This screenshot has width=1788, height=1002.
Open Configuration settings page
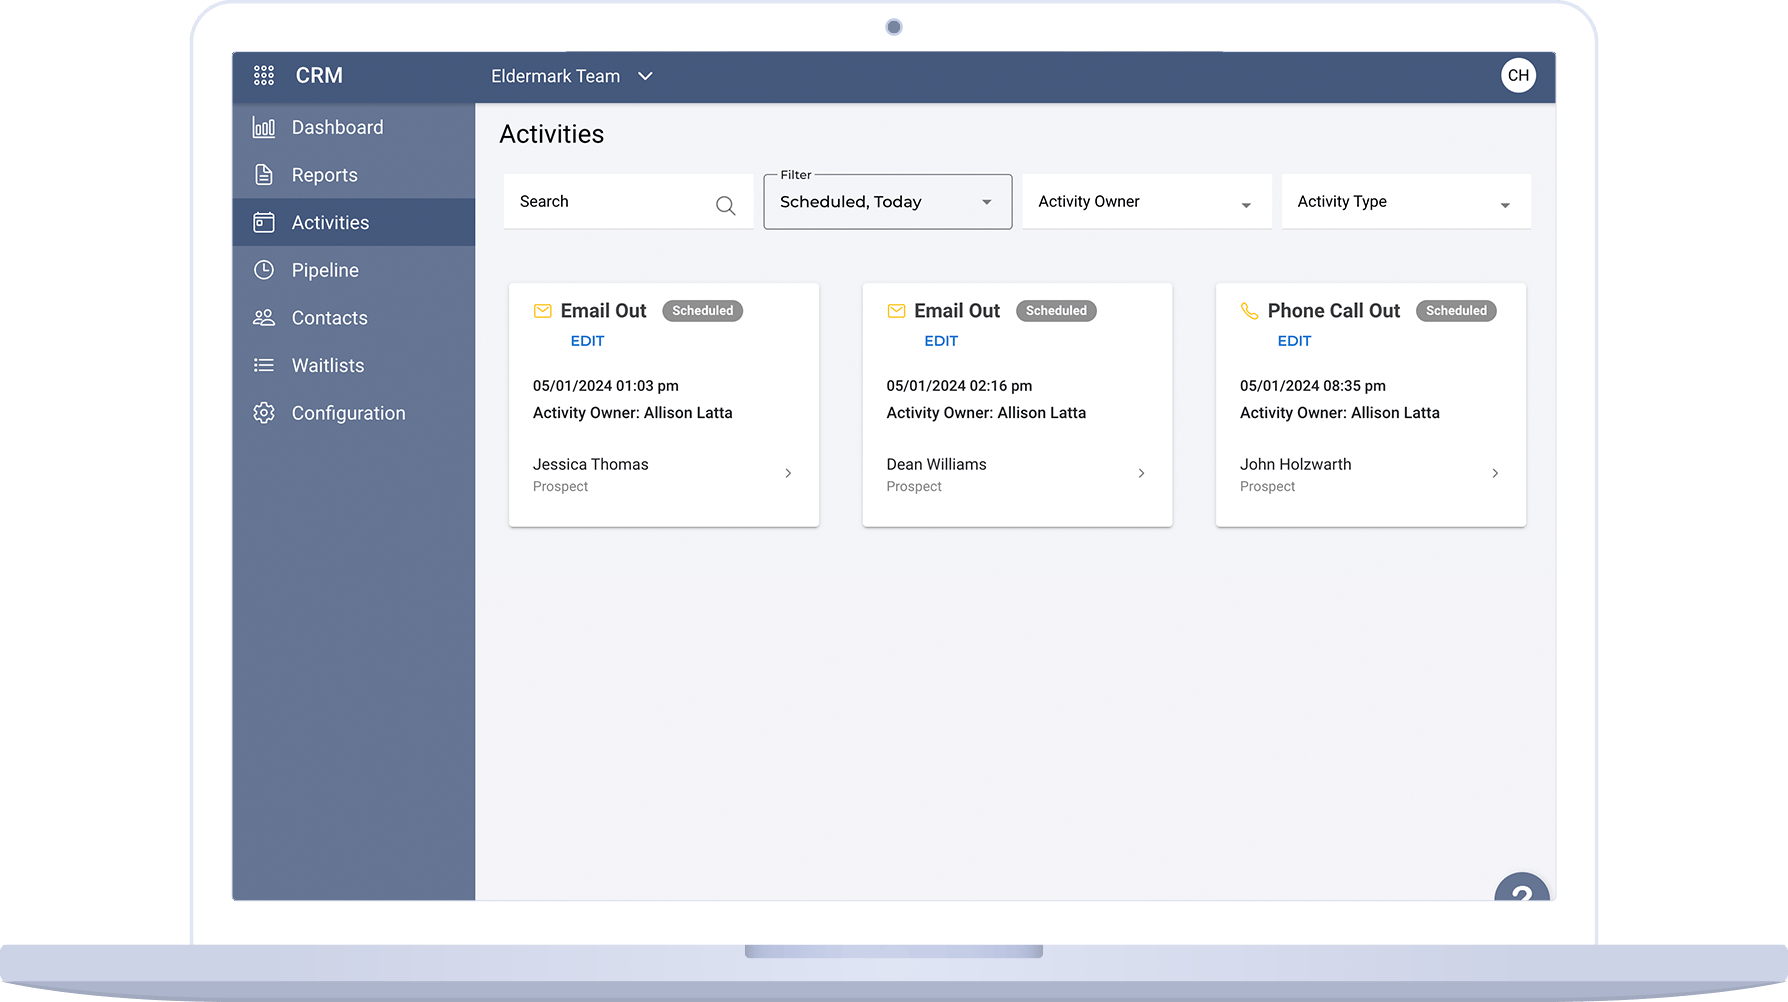point(354,413)
